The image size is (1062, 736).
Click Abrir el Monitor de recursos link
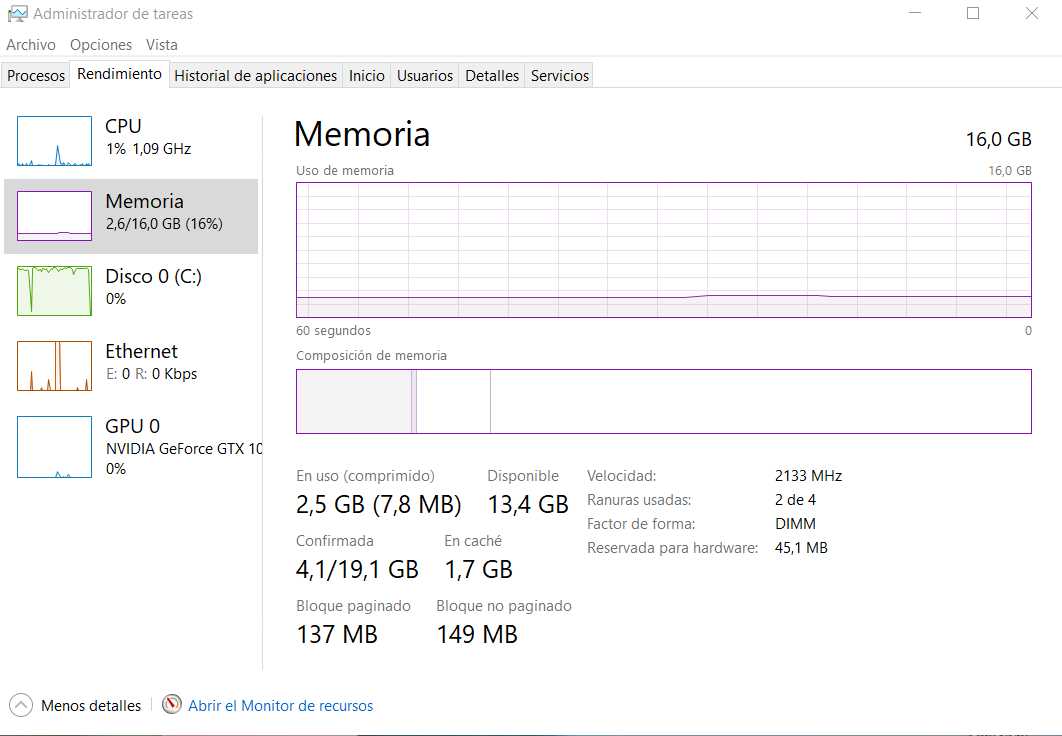pos(281,706)
